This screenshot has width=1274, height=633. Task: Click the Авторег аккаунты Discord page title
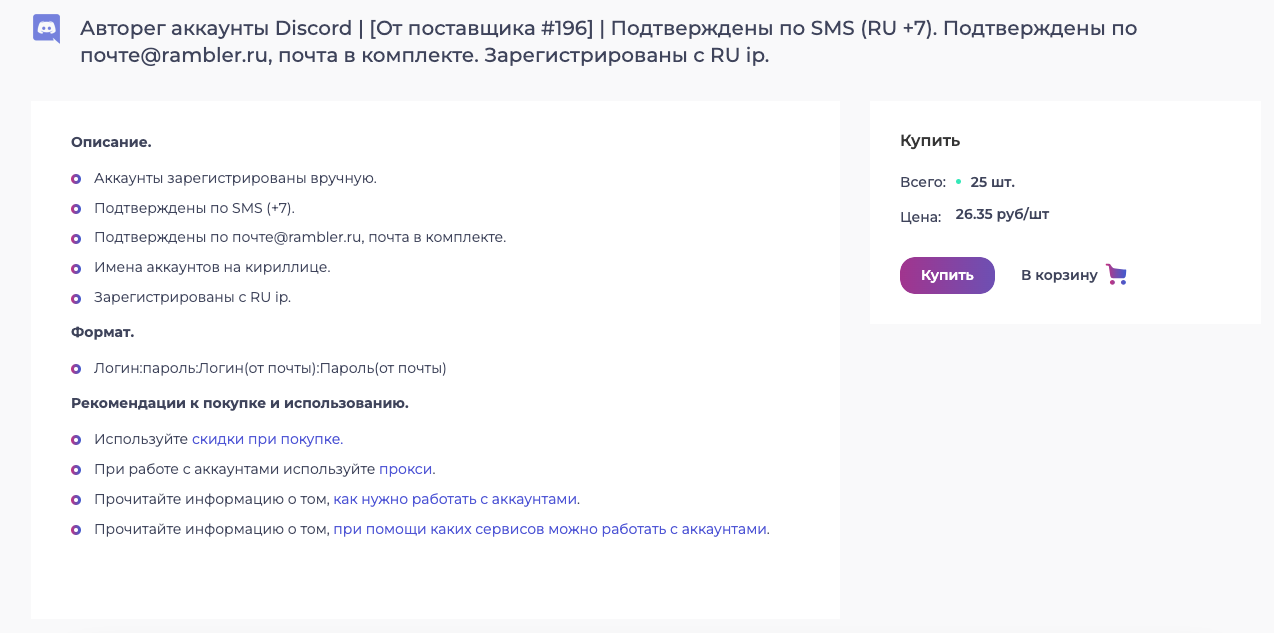[x=608, y=41]
